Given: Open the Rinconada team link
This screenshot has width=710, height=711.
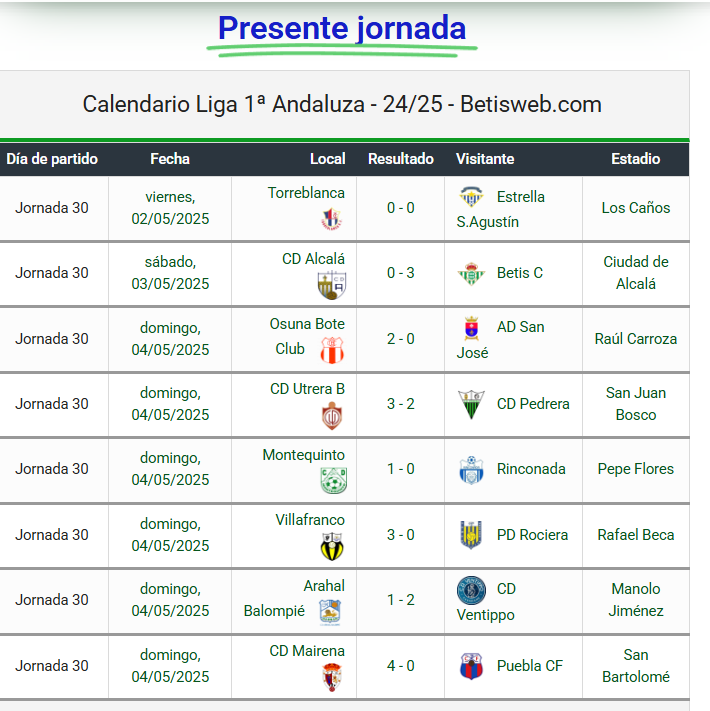Looking at the screenshot, I should (x=531, y=469).
